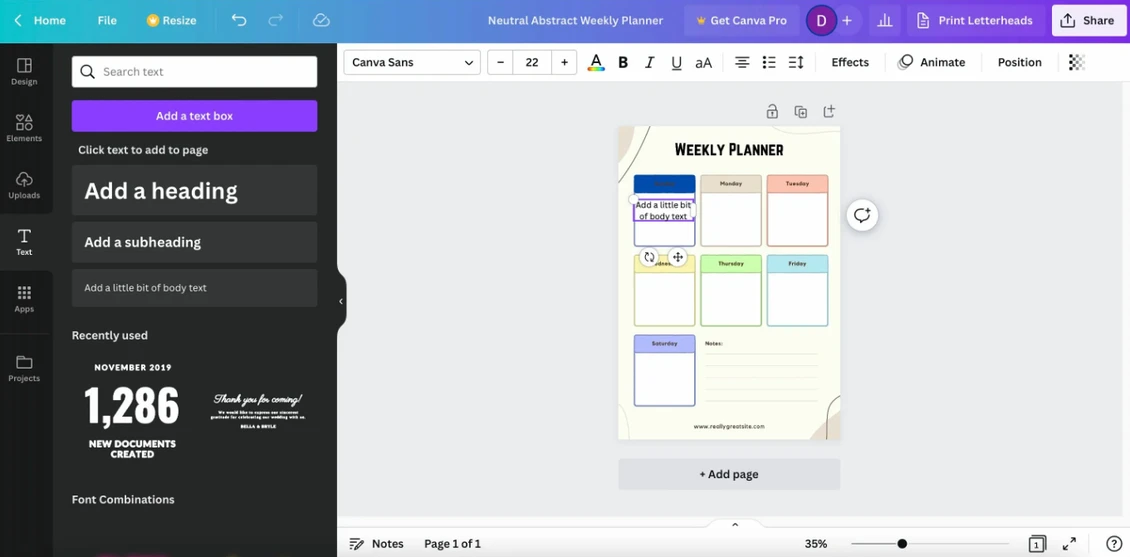Open the transparency checkerboard icon
Image resolution: width=1130 pixels, height=557 pixels.
[x=1076, y=62]
